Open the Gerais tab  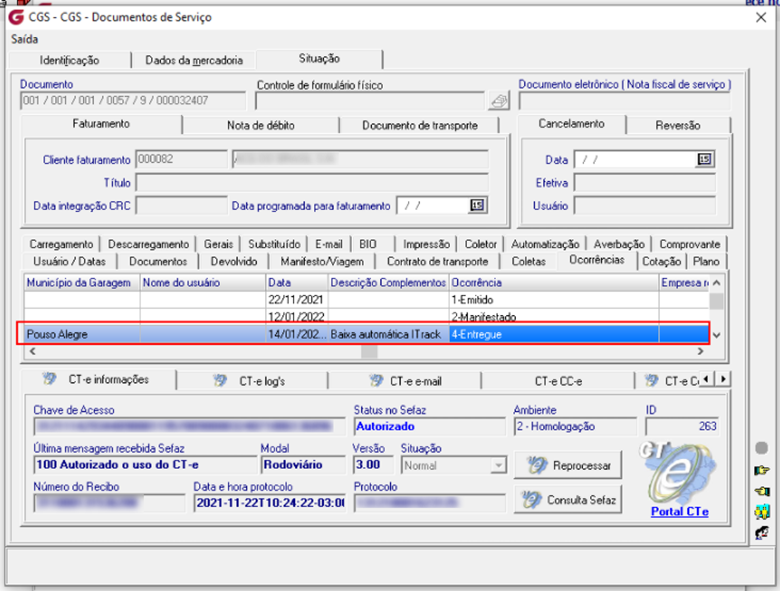[218, 244]
